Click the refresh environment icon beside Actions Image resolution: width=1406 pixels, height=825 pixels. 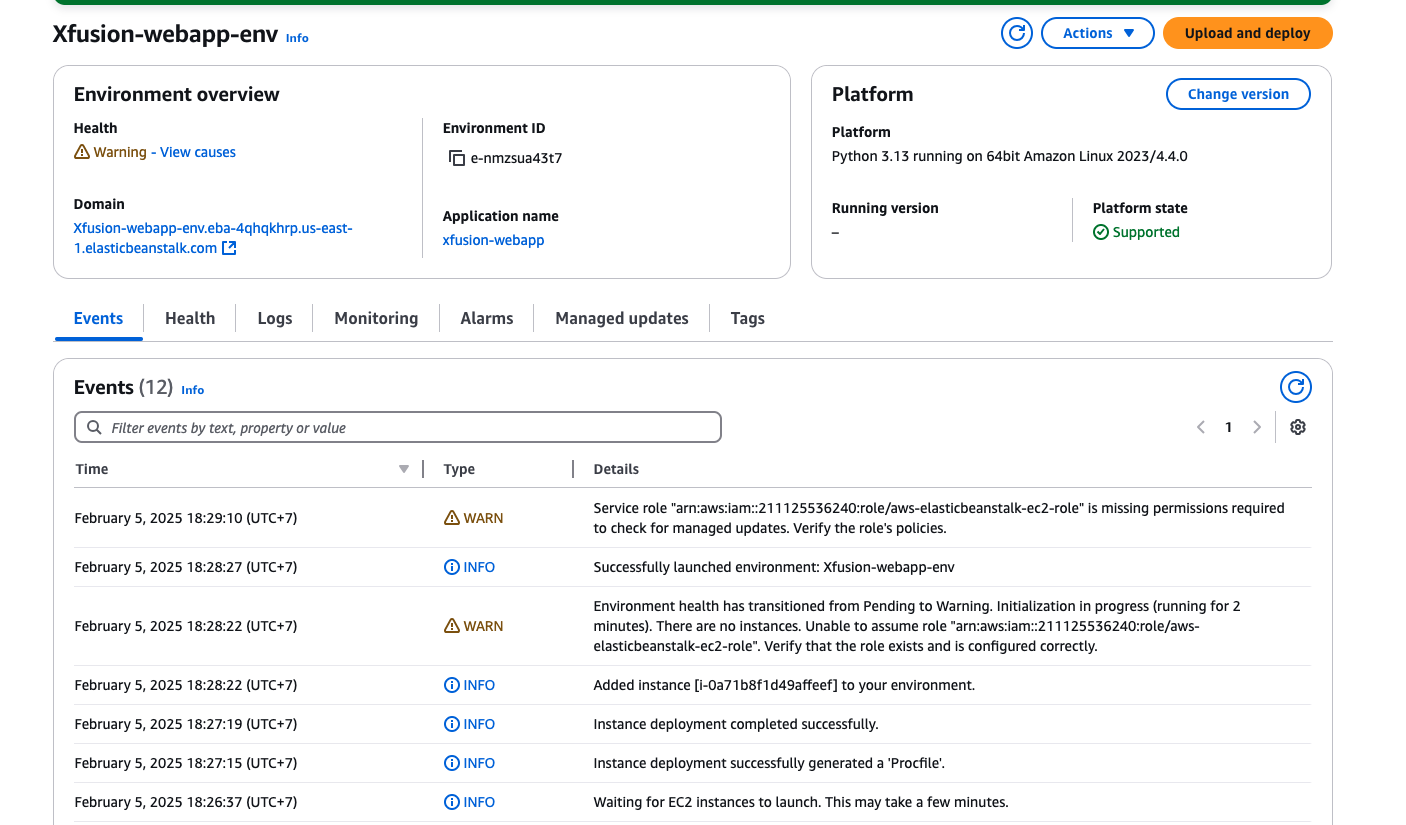pos(1017,33)
